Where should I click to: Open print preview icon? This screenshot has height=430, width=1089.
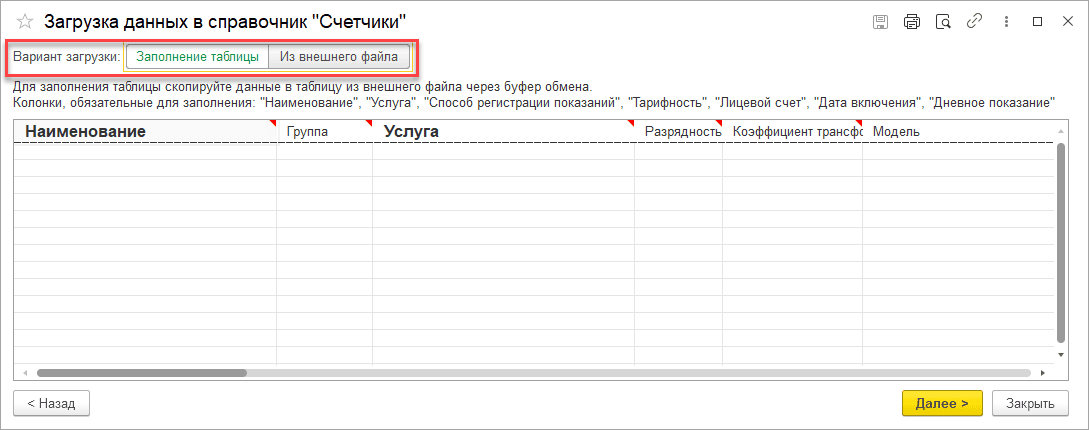pos(941,21)
